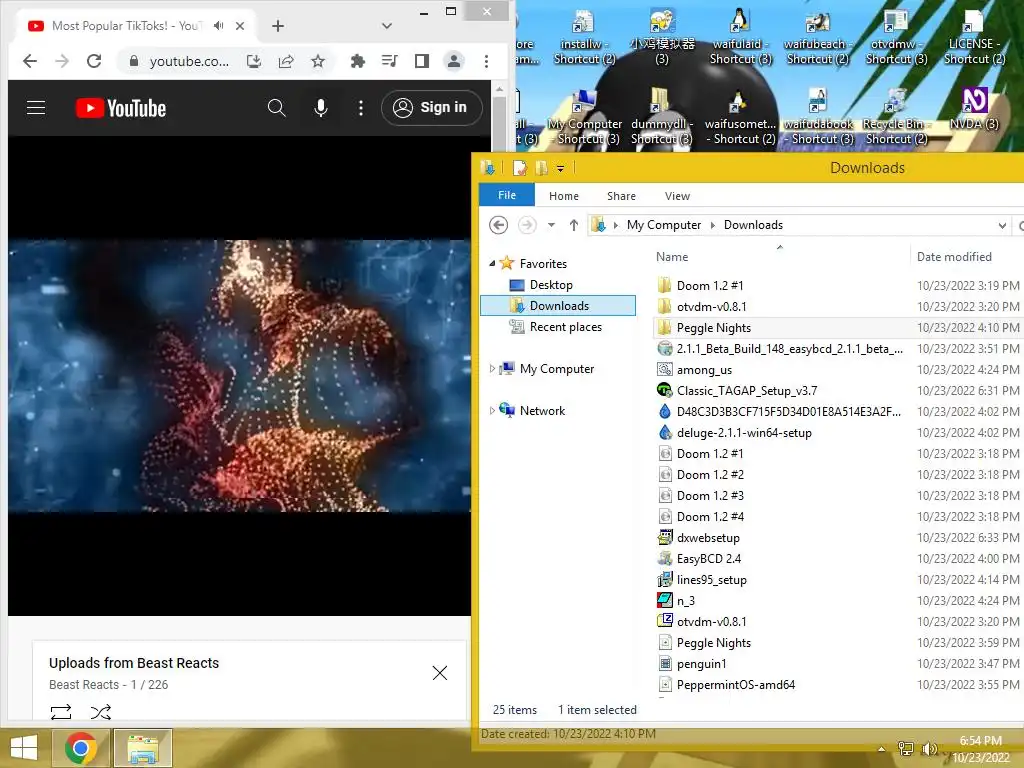
Task: Select the Peggle Nights folder
Action: (714, 327)
